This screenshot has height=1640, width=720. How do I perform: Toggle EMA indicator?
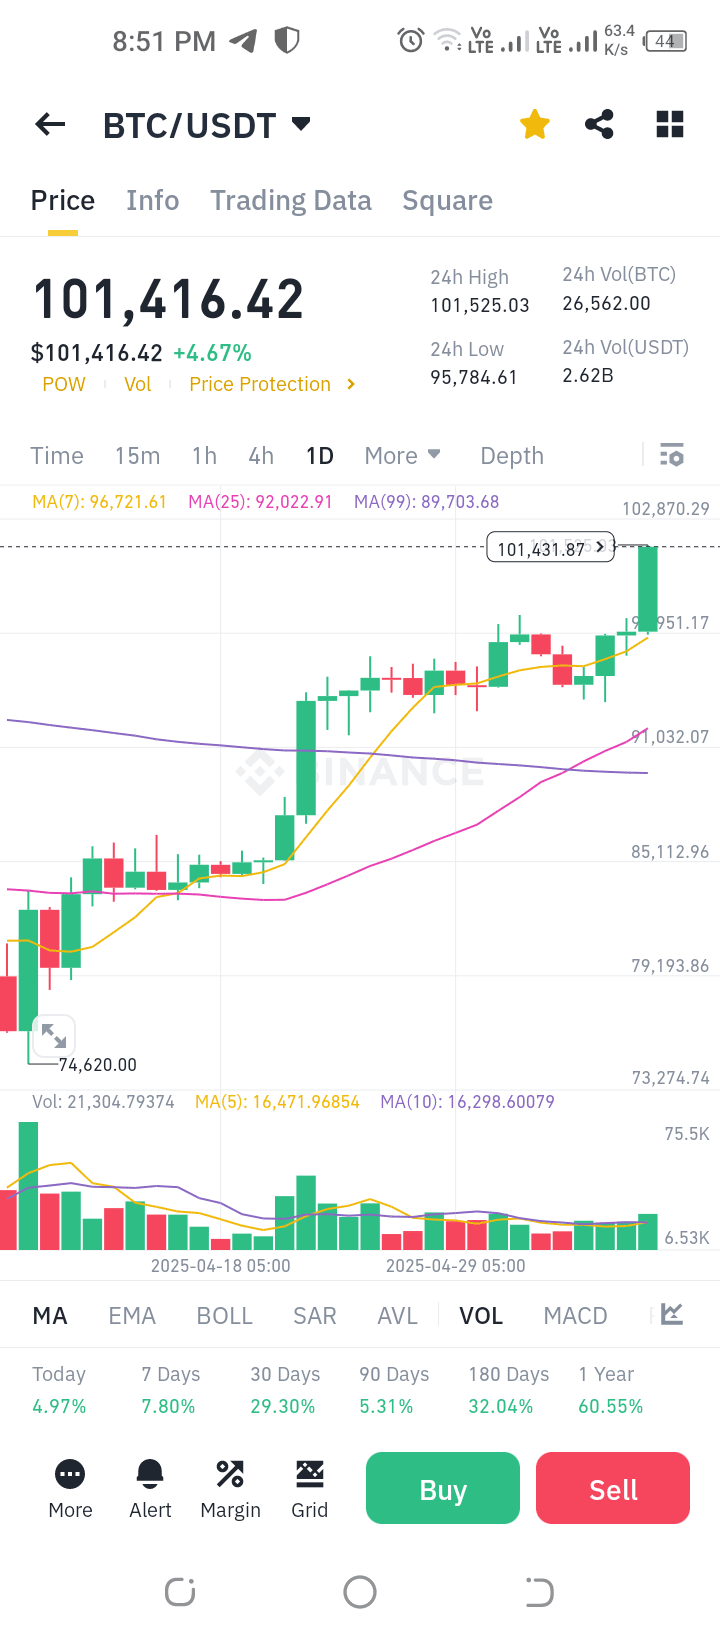(132, 1316)
